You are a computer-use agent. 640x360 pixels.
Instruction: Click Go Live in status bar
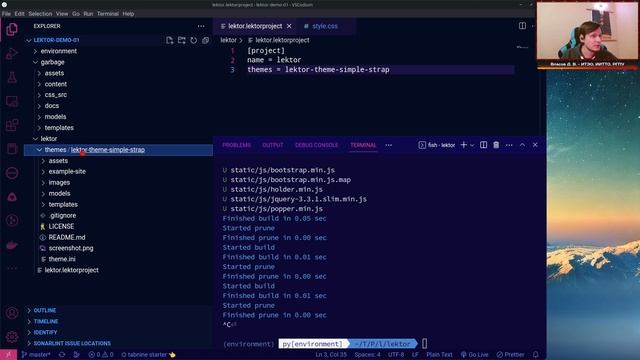(474, 355)
